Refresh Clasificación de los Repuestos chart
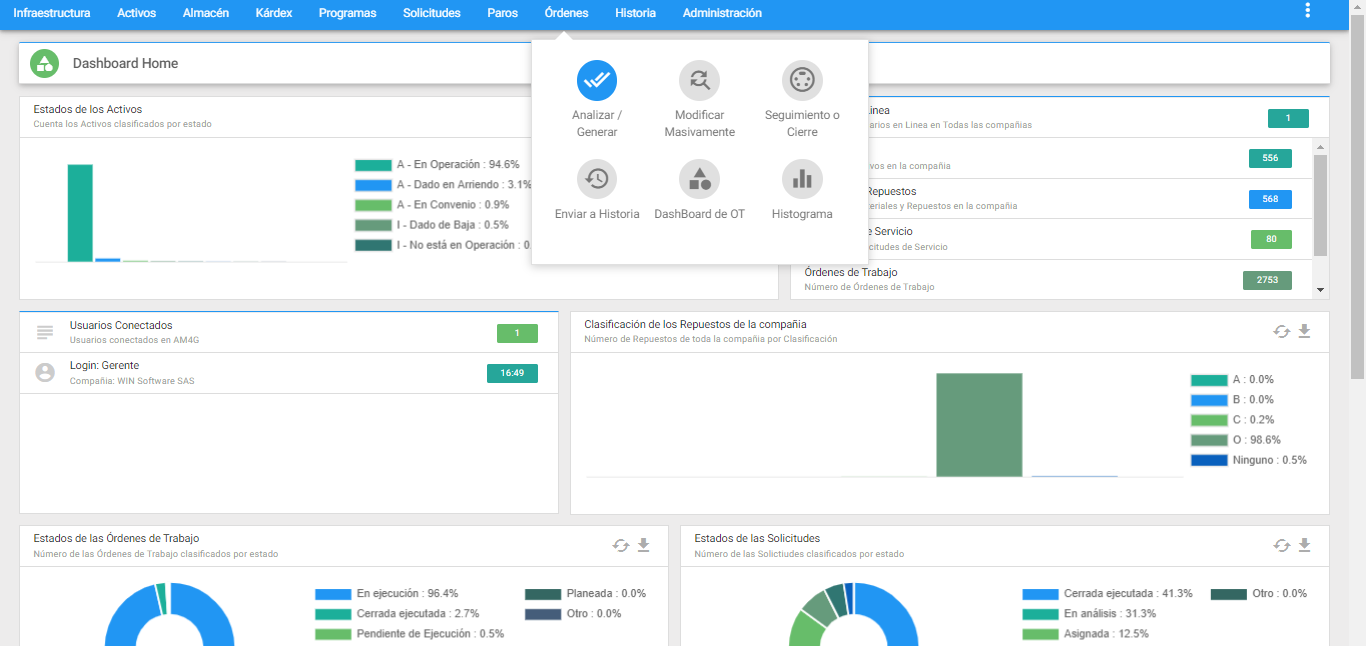This screenshot has width=1366, height=646. point(1281,331)
